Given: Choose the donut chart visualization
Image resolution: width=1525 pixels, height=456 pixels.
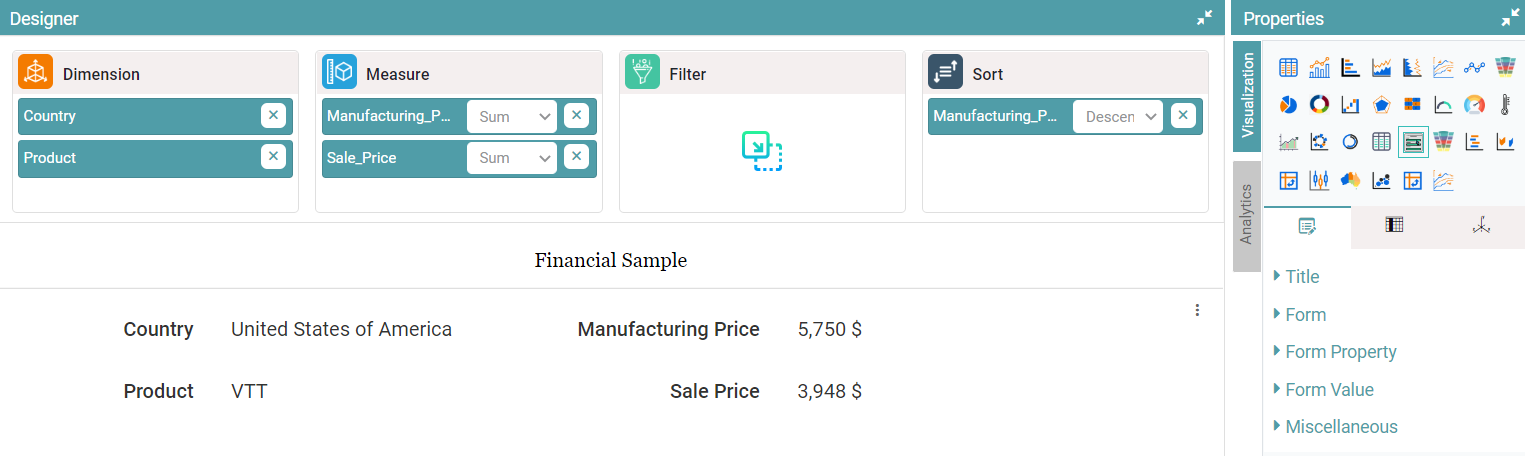Looking at the screenshot, I should (x=1319, y=105).
